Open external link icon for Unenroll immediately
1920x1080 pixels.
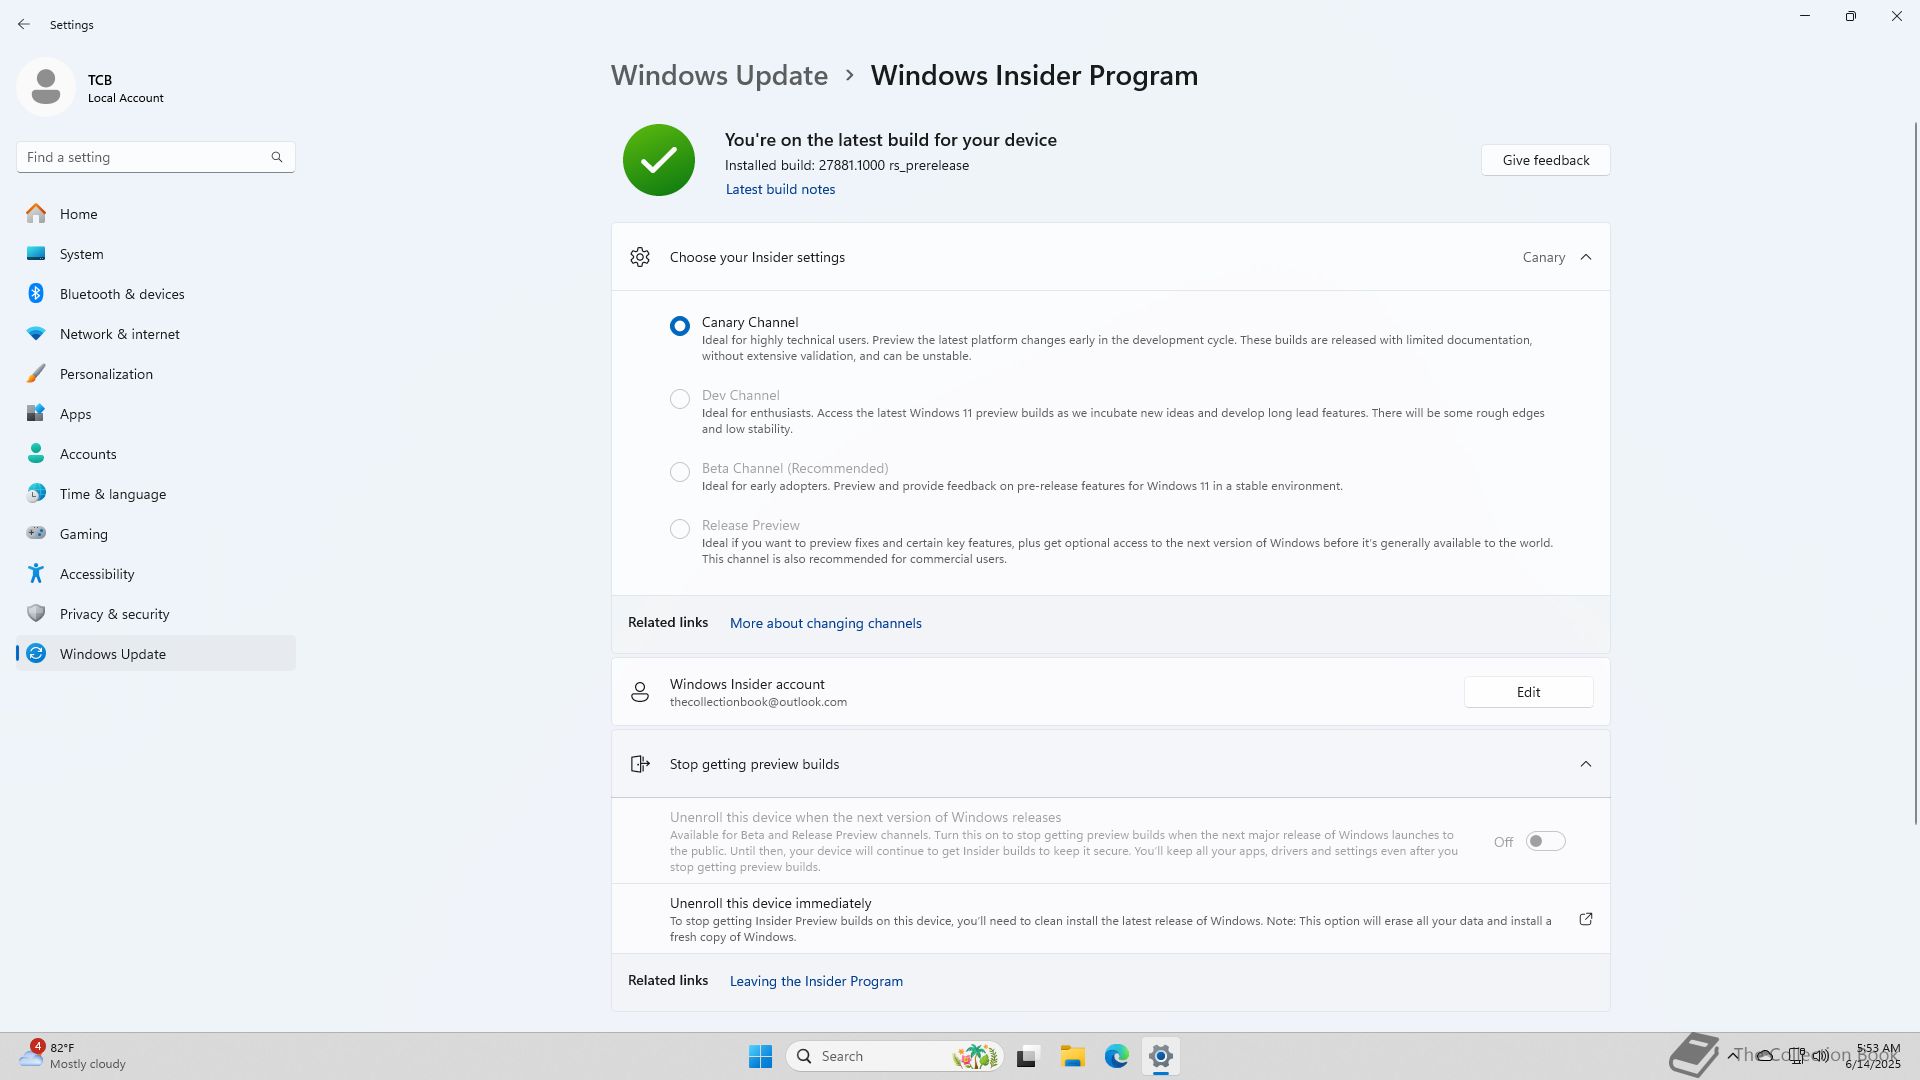point(1585,919)
